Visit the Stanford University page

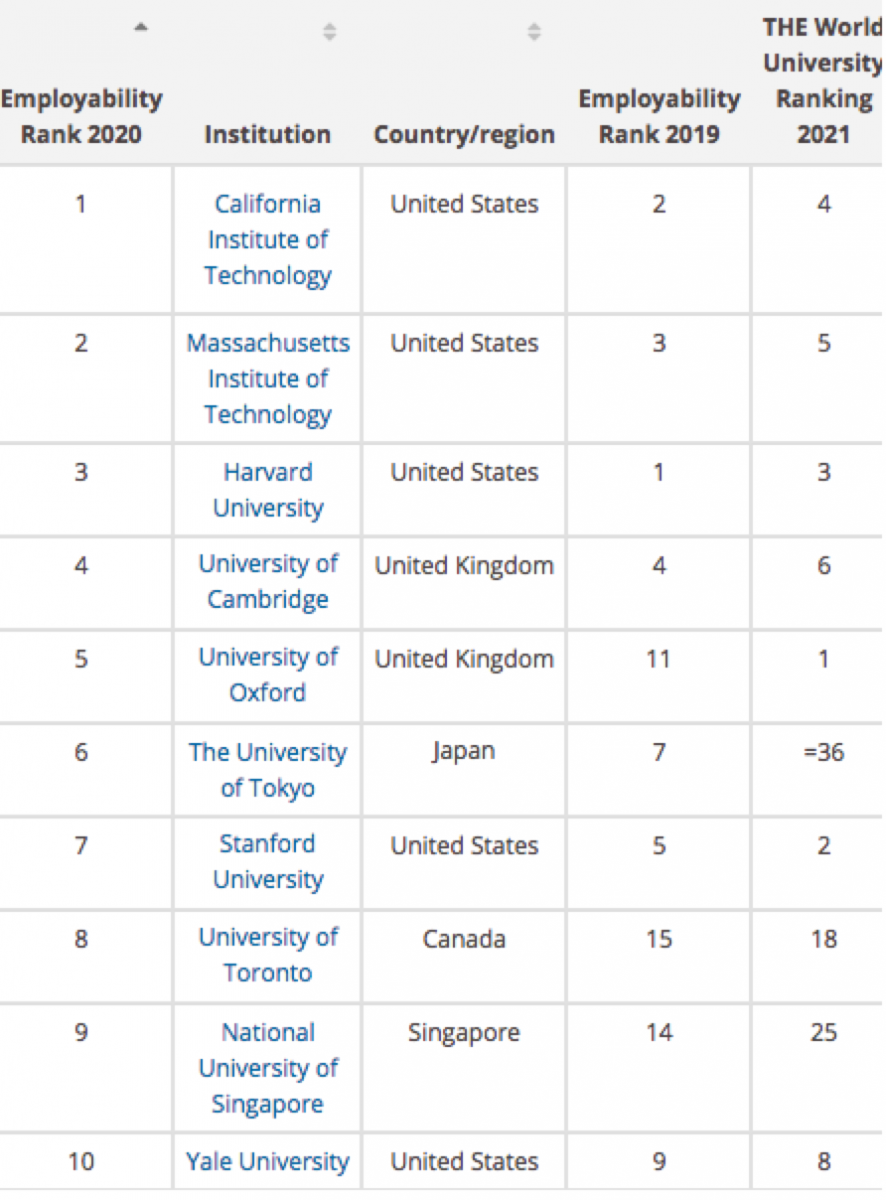pyautogui.click(x=268, y=862)
